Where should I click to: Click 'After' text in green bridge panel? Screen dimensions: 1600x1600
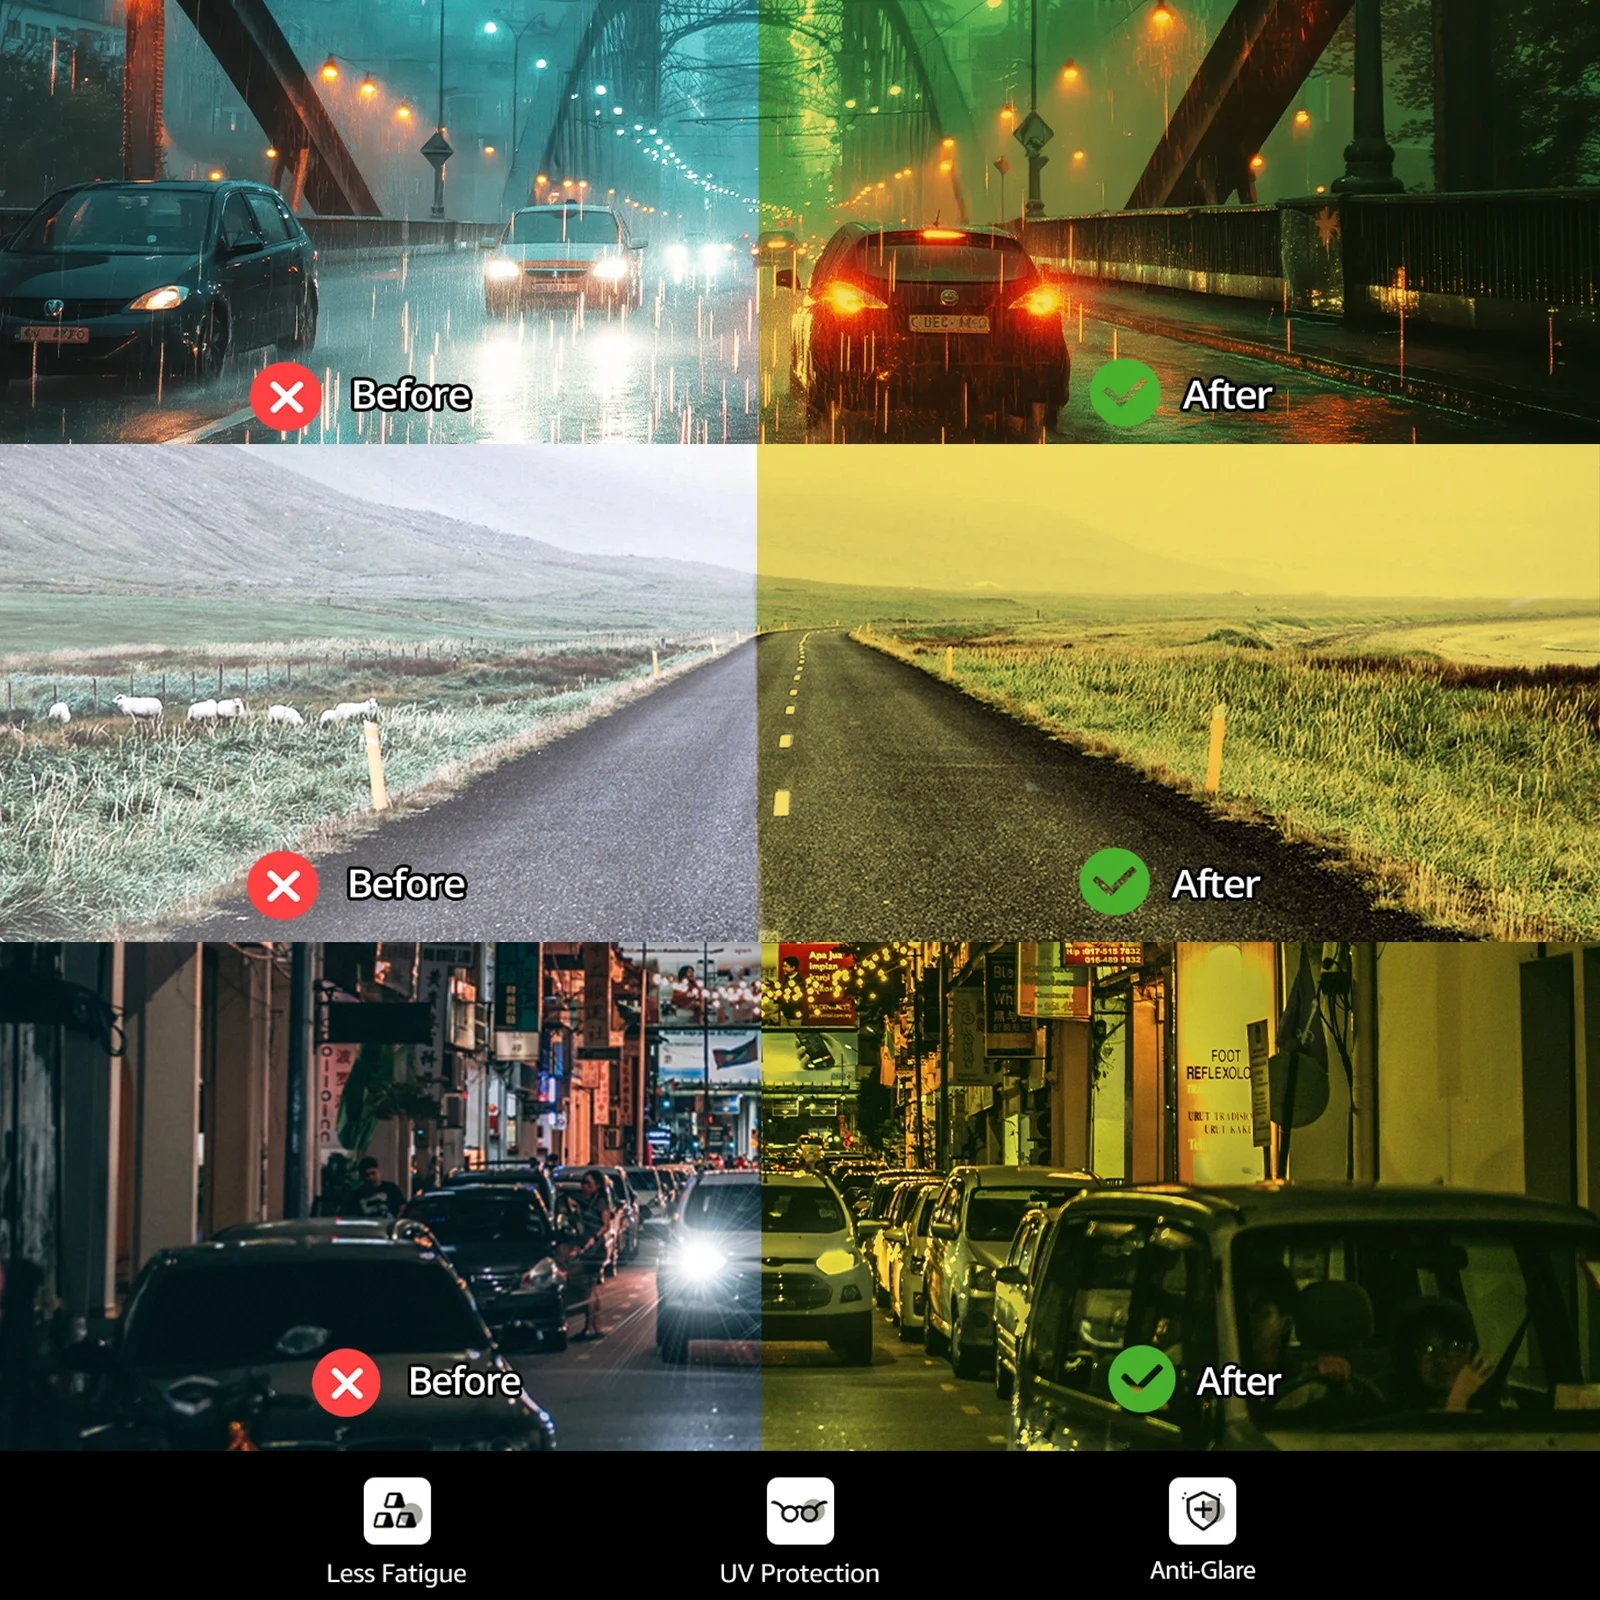pyautogui.click(x=1227, y=396)
